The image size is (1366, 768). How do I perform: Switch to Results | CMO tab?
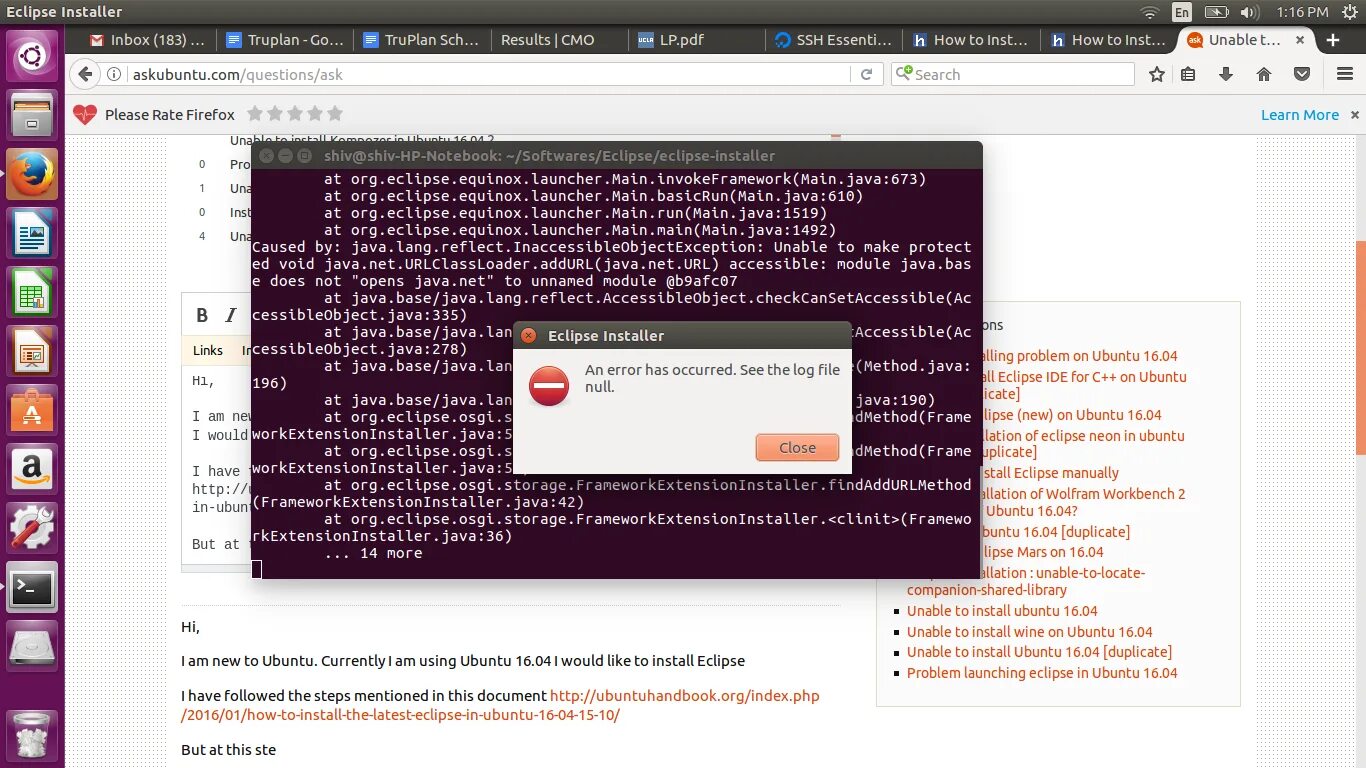[559, 40]
